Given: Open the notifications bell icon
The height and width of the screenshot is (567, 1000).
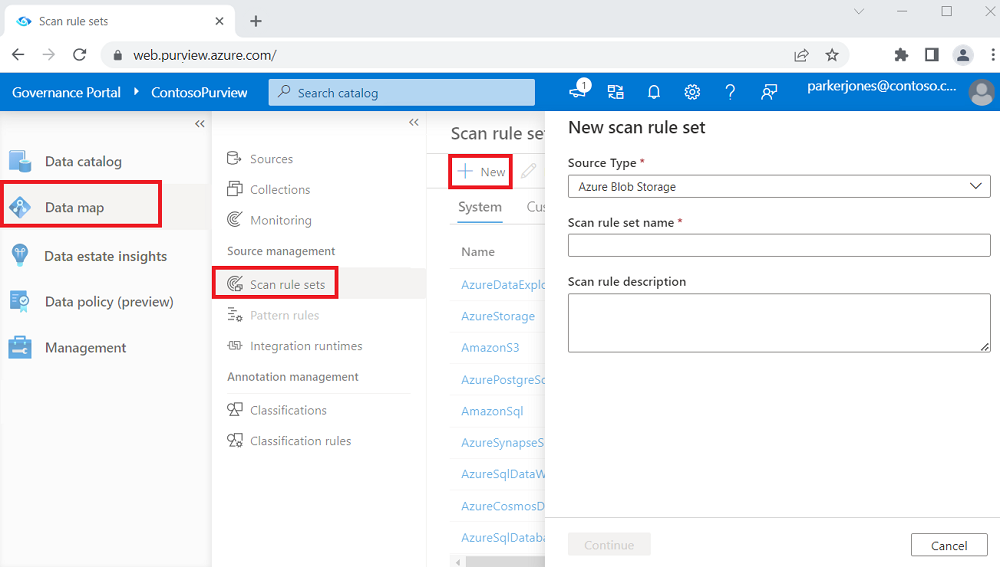Looking at the screenshot, I should tap(654, 92).
